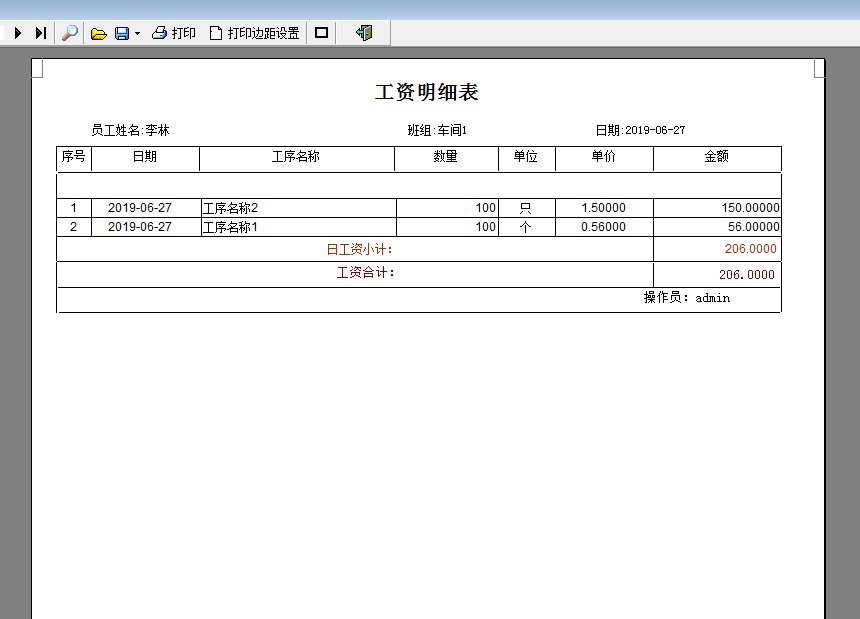Click the unit cell 个

525,227
